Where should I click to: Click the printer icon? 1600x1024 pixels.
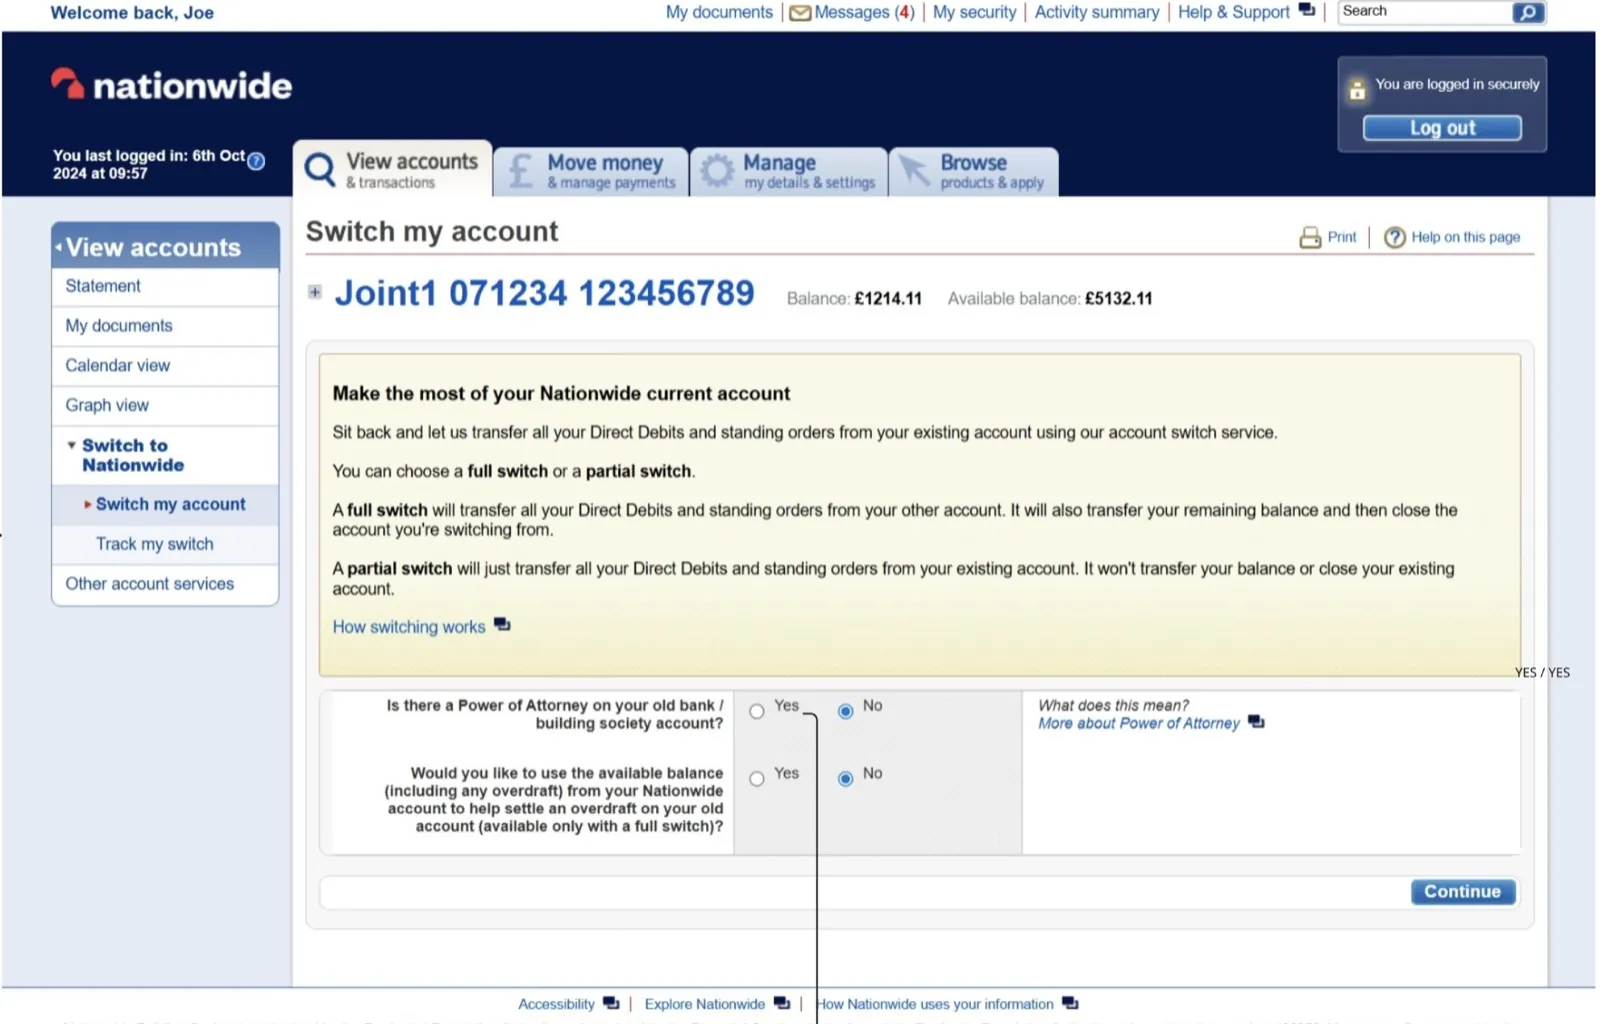(x=1310, y=237)
